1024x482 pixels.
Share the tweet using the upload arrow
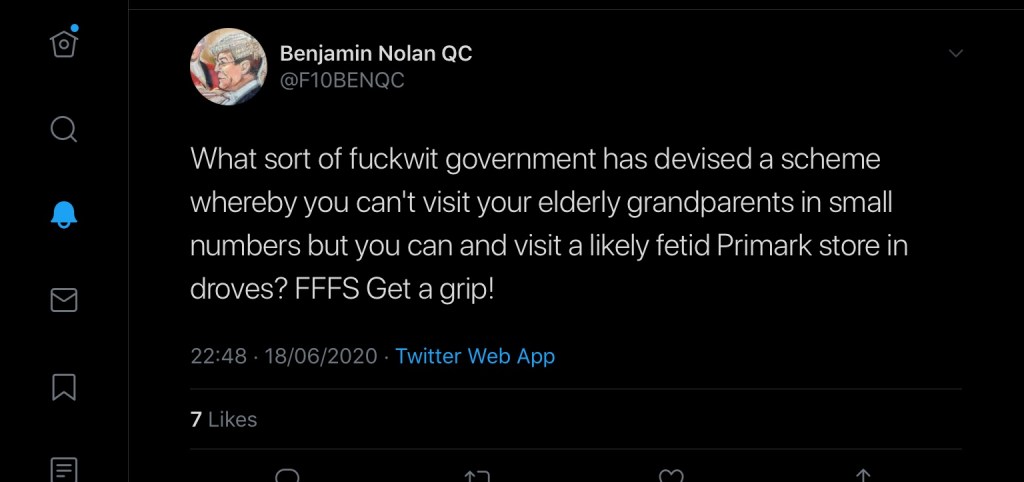(864, 476)
